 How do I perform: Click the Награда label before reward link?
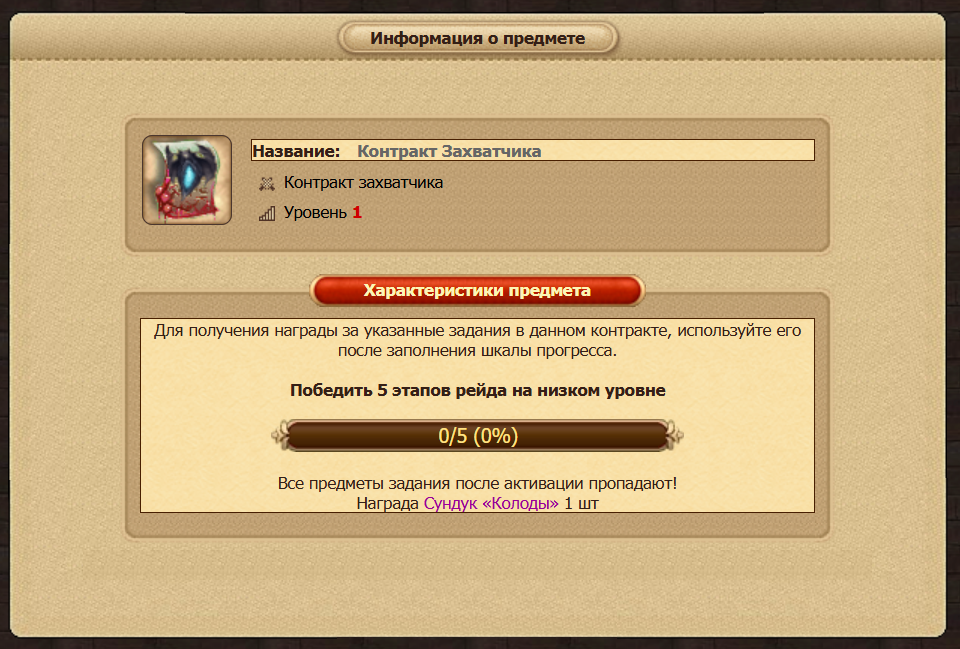point(388,503)
